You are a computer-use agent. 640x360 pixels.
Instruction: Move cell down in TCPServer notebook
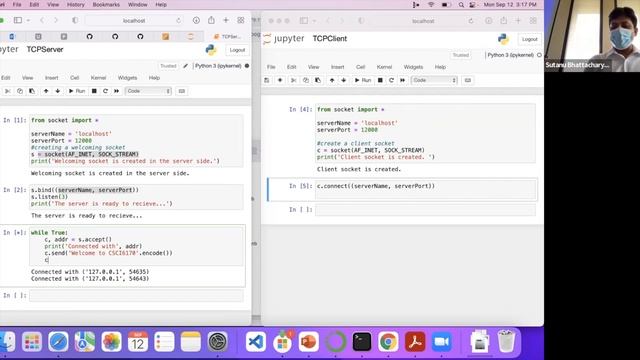coord(58,91)
